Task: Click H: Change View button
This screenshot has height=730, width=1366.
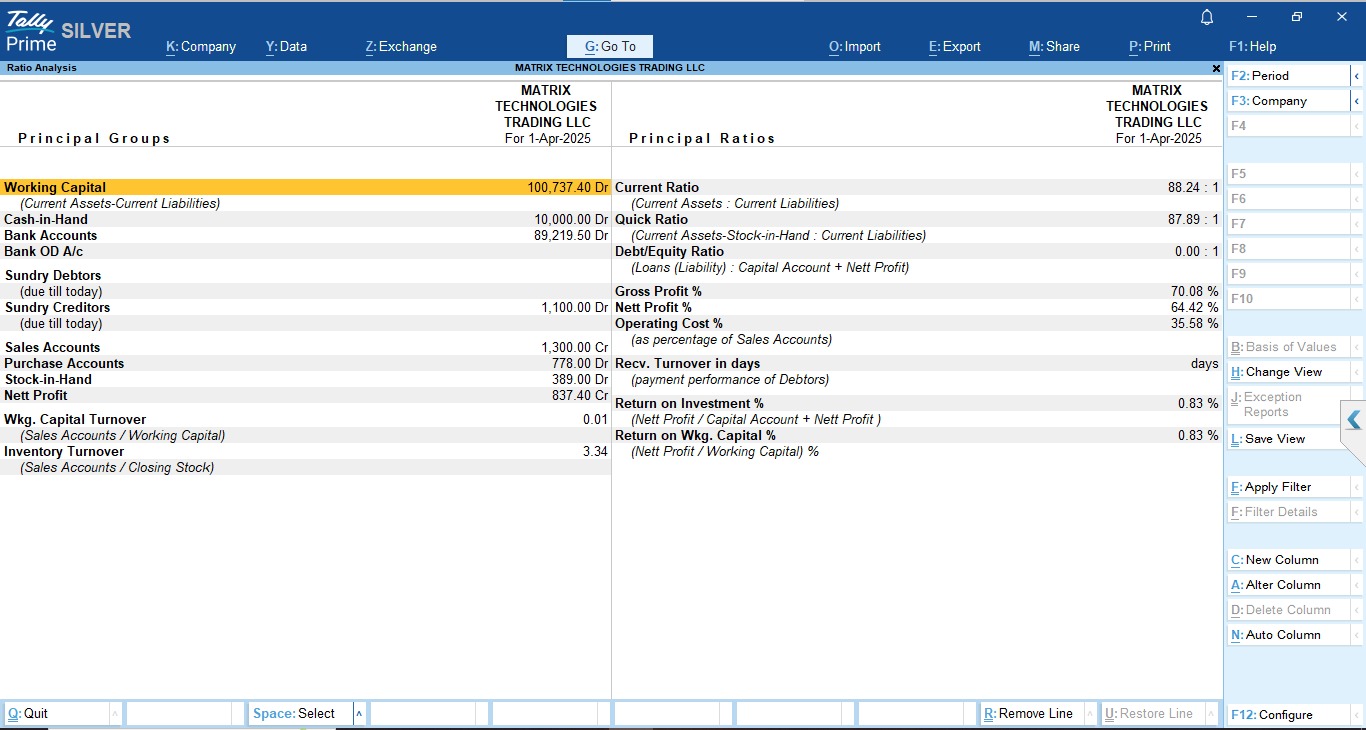Action: pos(1285,372)
